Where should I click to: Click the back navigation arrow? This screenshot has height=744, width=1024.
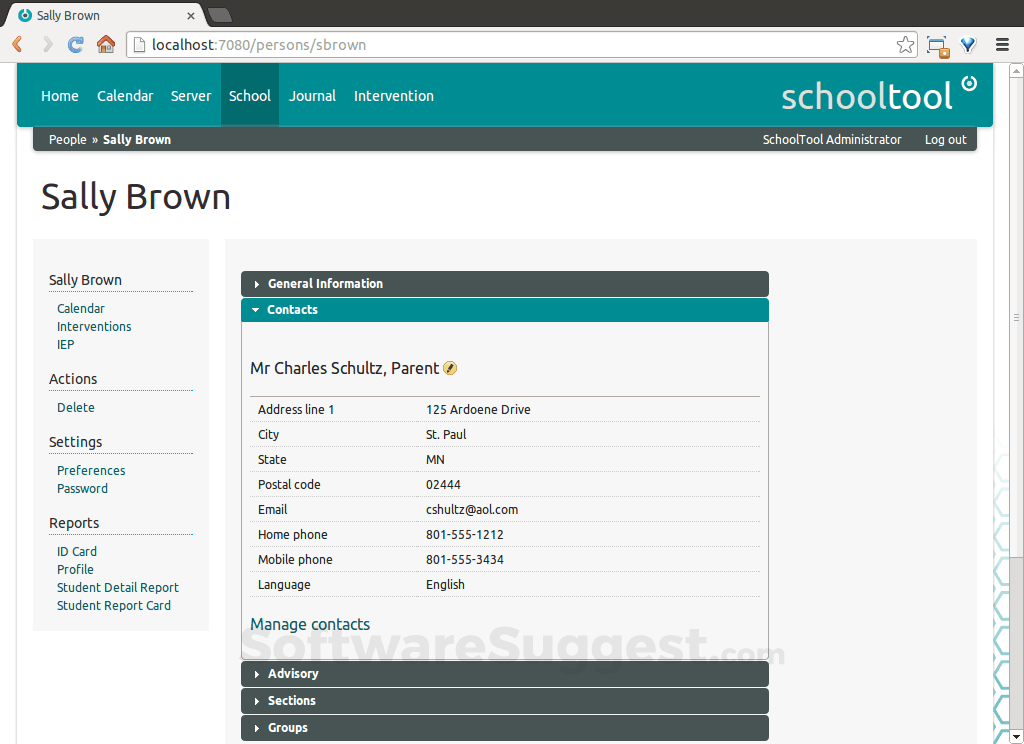click(16, 44)
